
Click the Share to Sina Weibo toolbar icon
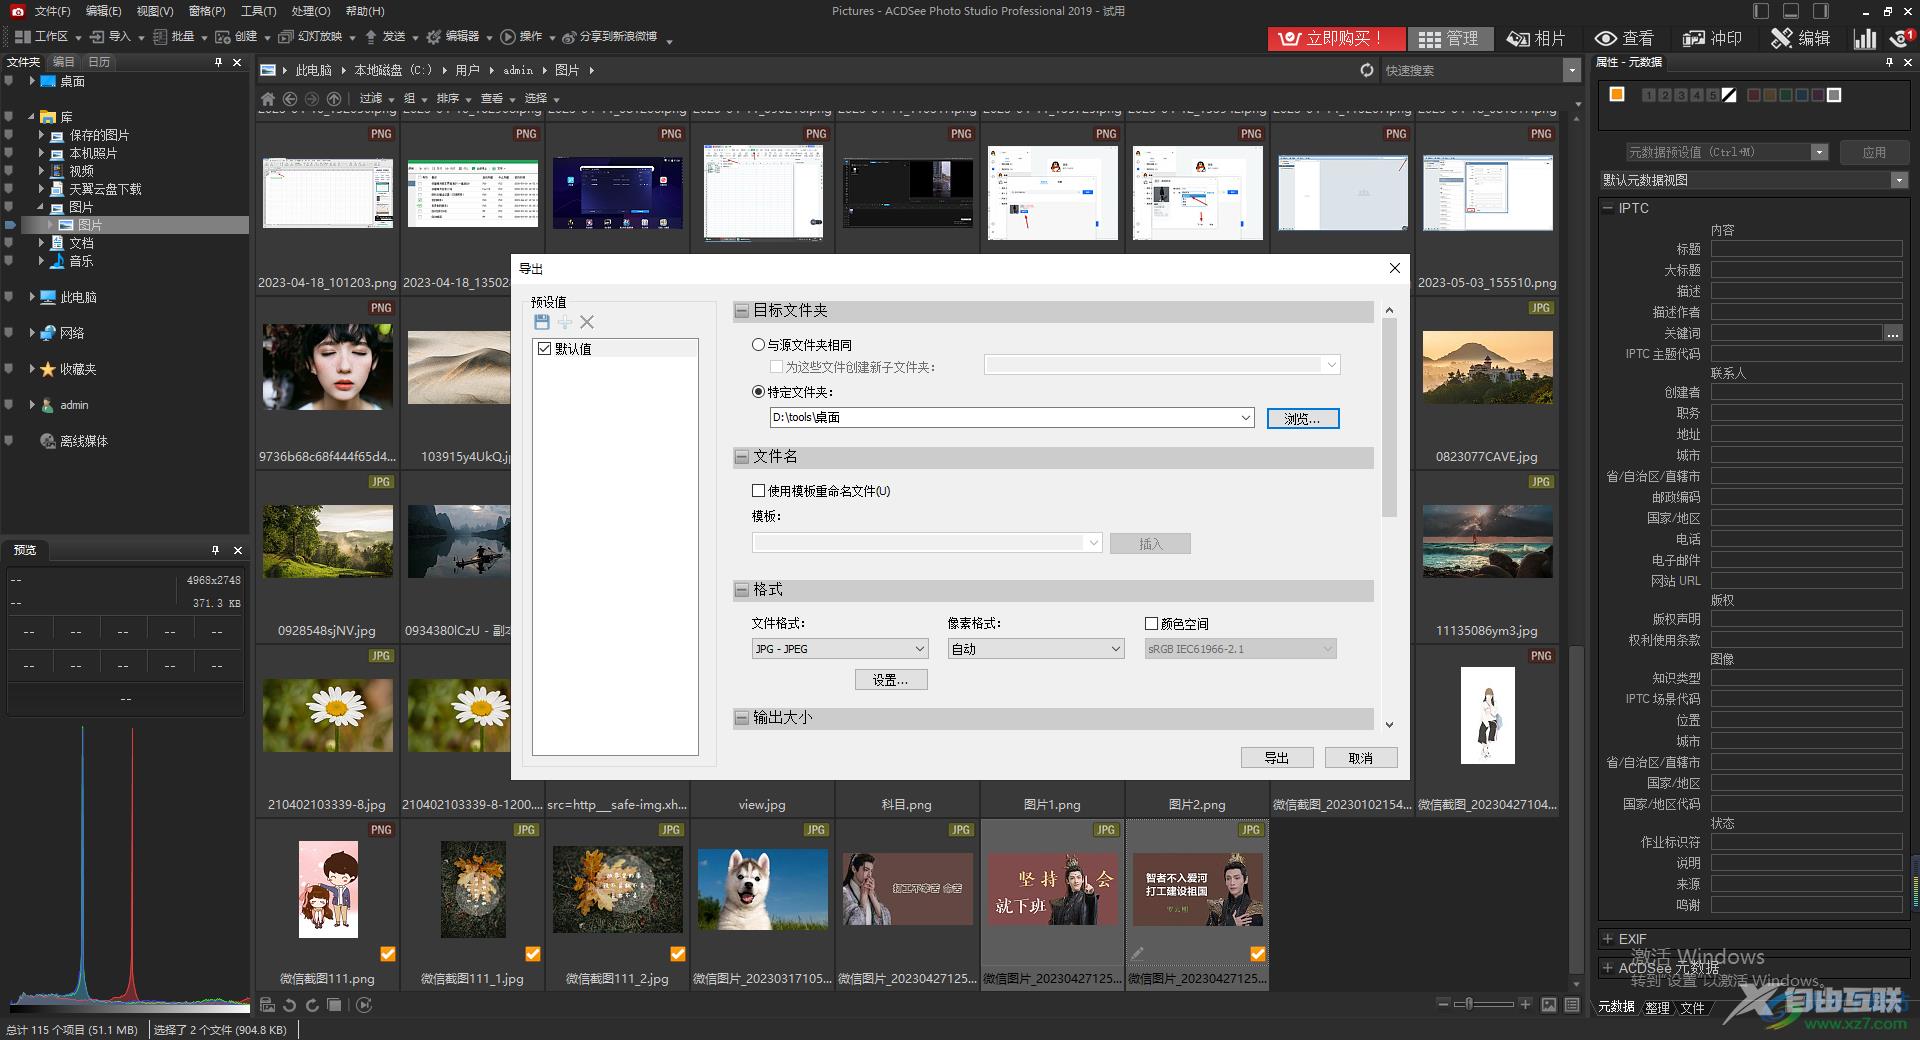(x=610, y=37)
